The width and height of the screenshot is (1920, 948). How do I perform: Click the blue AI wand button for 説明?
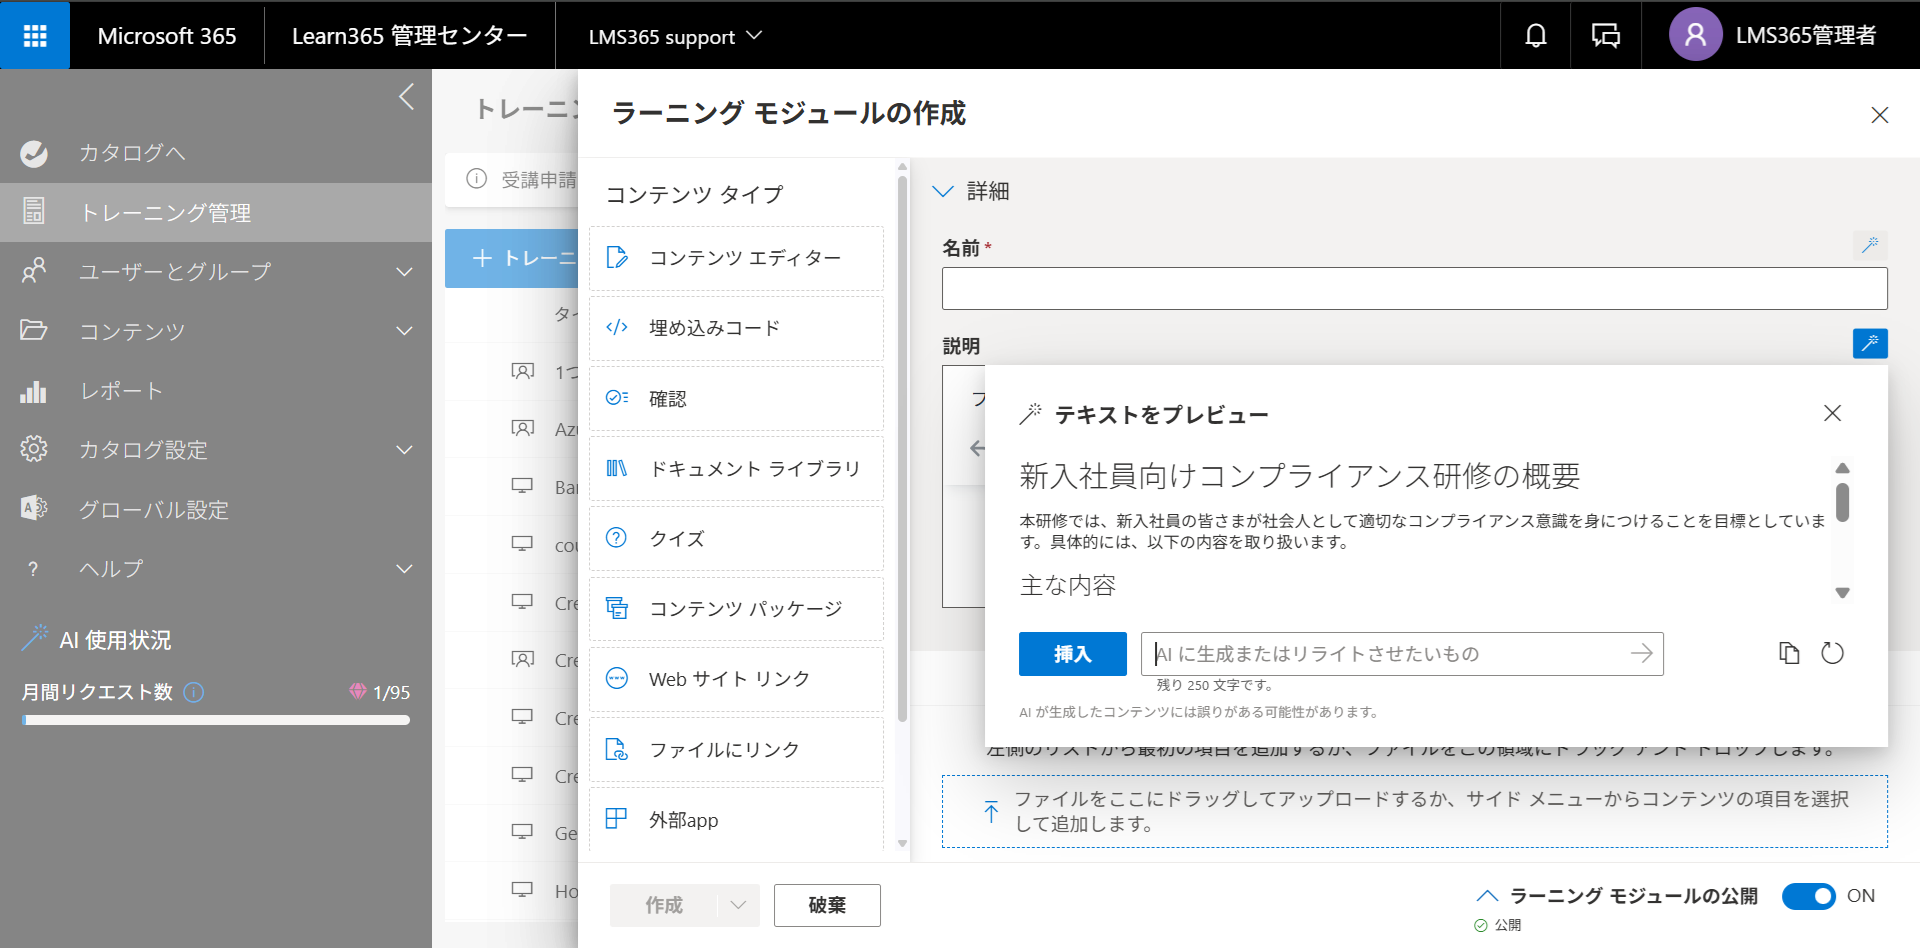(1869, 343)
